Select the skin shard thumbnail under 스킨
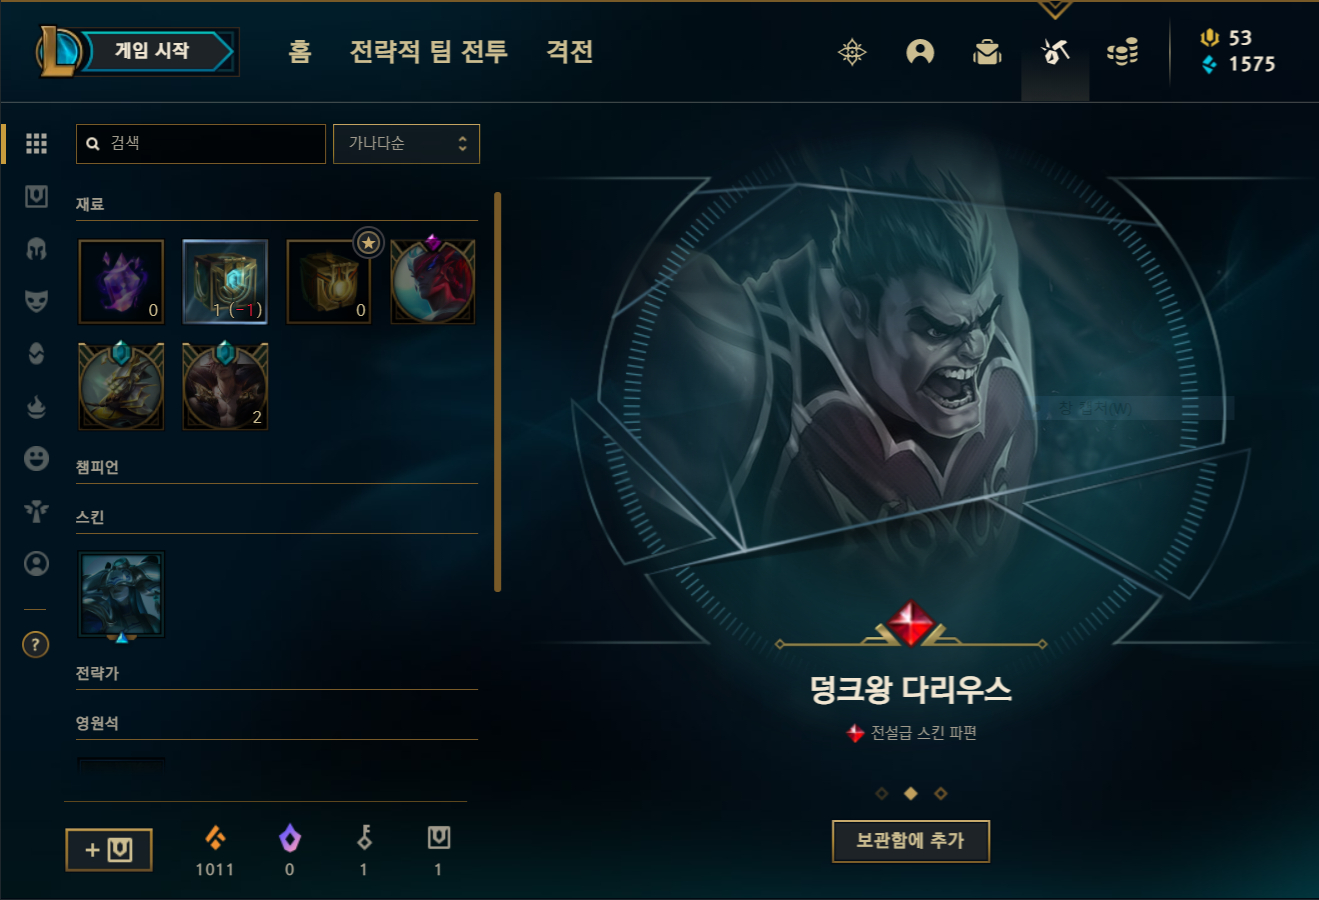1319x900 pixels. [x=121, y=594]
